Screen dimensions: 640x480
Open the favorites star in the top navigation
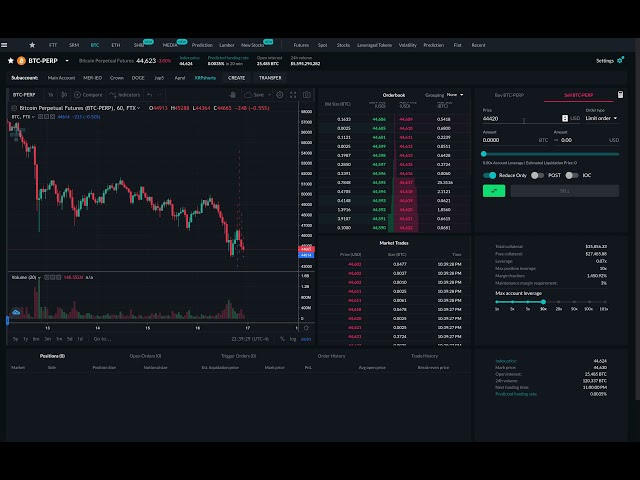[x=32, y=45]
